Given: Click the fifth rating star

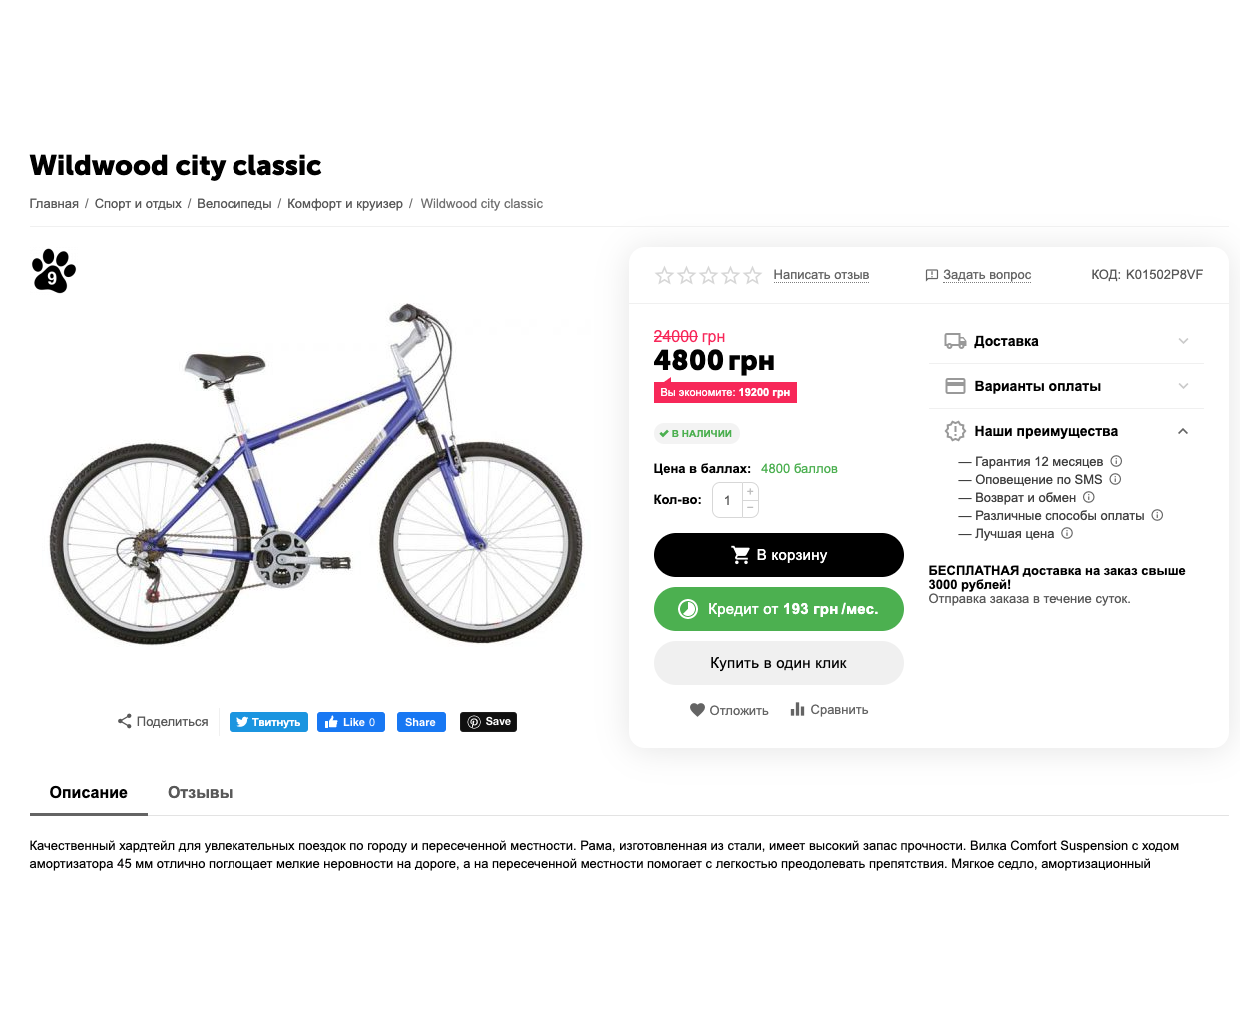Looking at the screenshot, I should [x=753, y=275].
